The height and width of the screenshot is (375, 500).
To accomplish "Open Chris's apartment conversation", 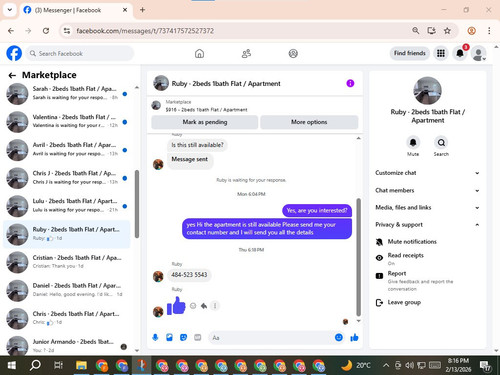I will [x=67, y=318].
